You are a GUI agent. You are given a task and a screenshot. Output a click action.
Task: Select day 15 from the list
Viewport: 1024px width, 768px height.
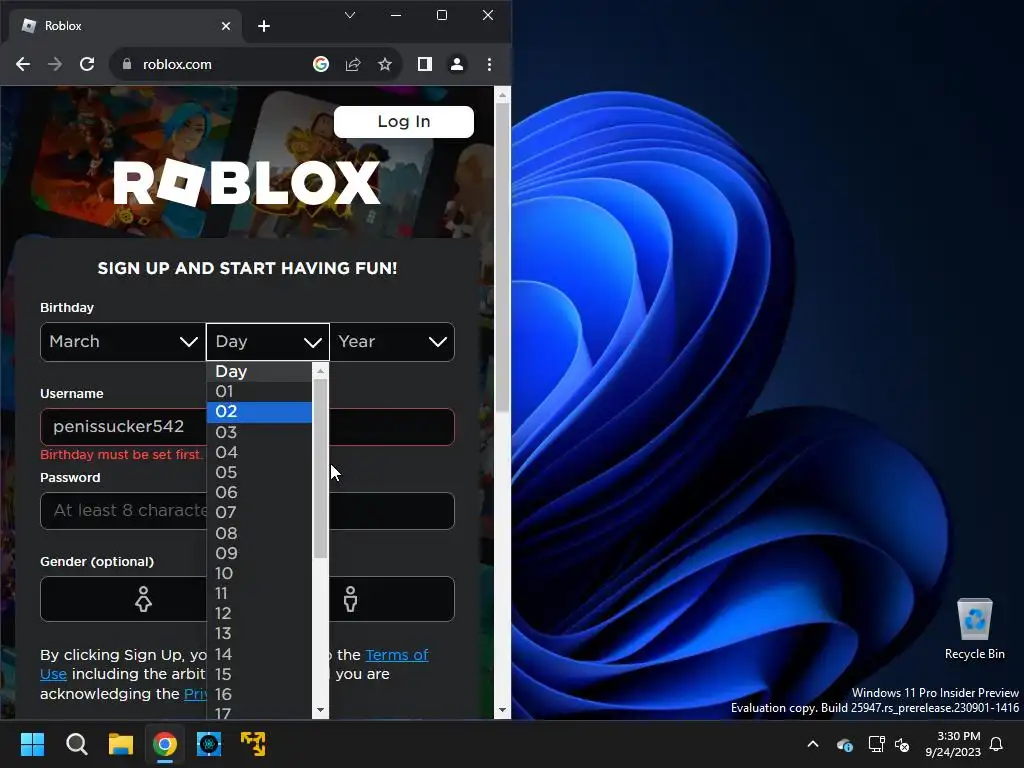pos(259,674)
